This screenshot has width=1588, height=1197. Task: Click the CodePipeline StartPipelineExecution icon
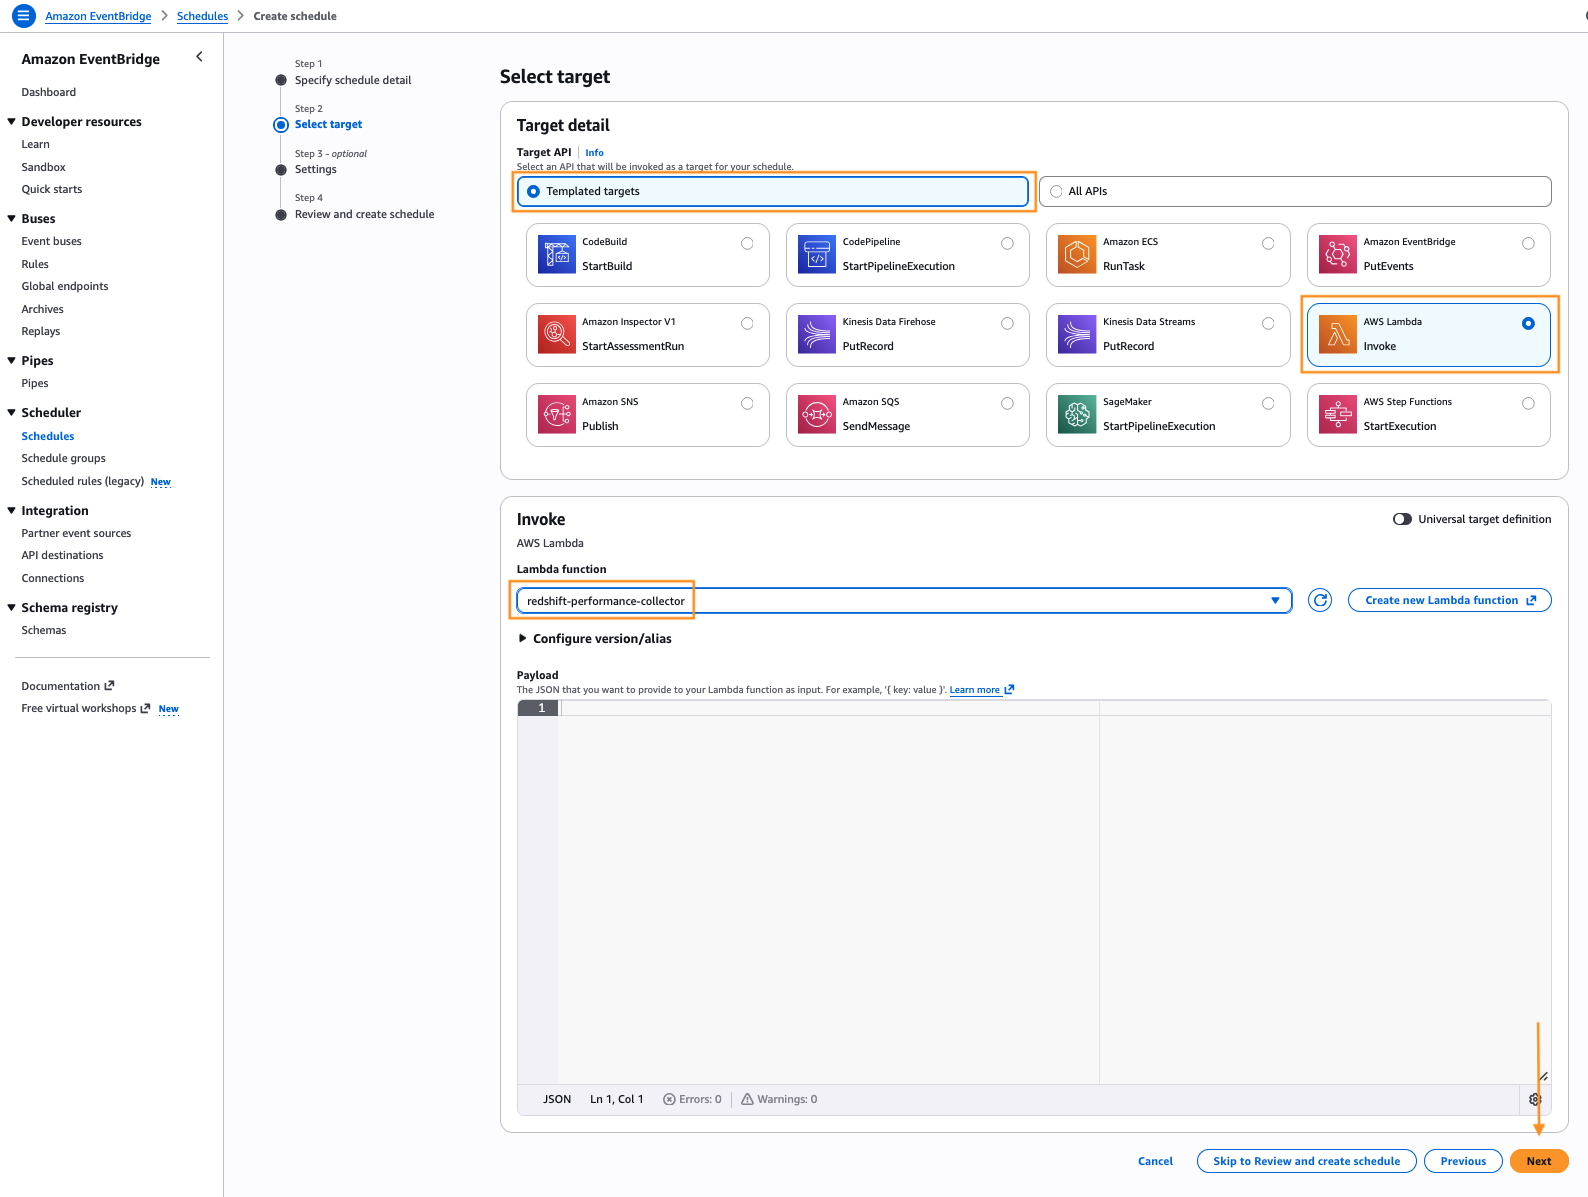(817, 254)
